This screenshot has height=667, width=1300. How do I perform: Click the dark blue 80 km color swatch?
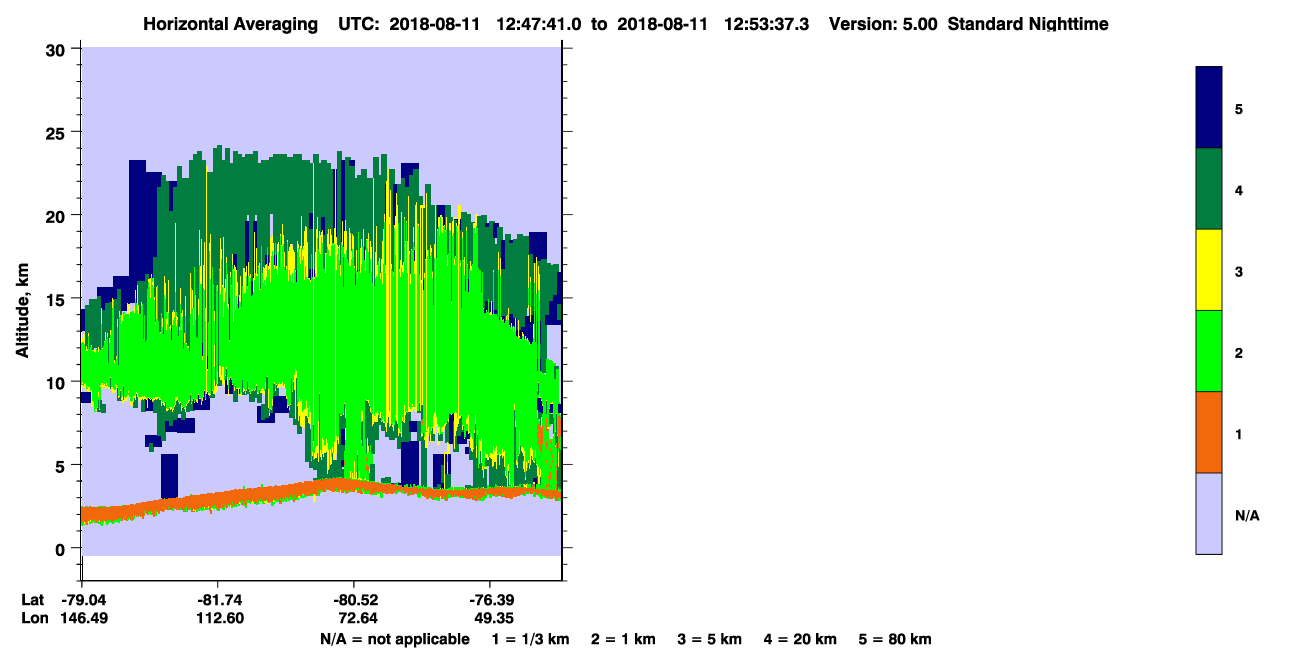tap(1209, 108)
